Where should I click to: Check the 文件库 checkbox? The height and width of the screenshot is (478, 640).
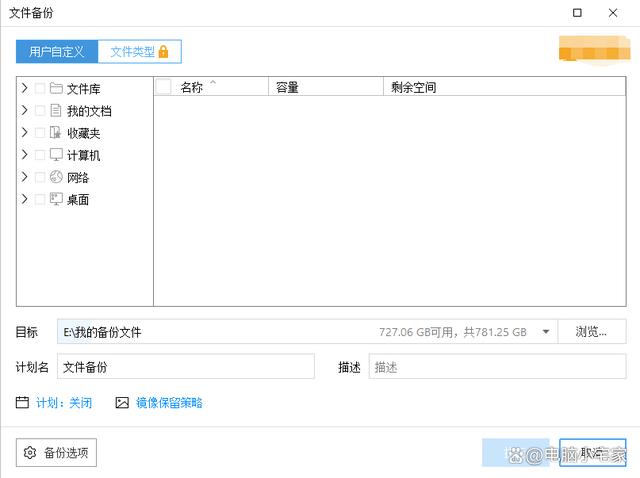click(40, 88)
